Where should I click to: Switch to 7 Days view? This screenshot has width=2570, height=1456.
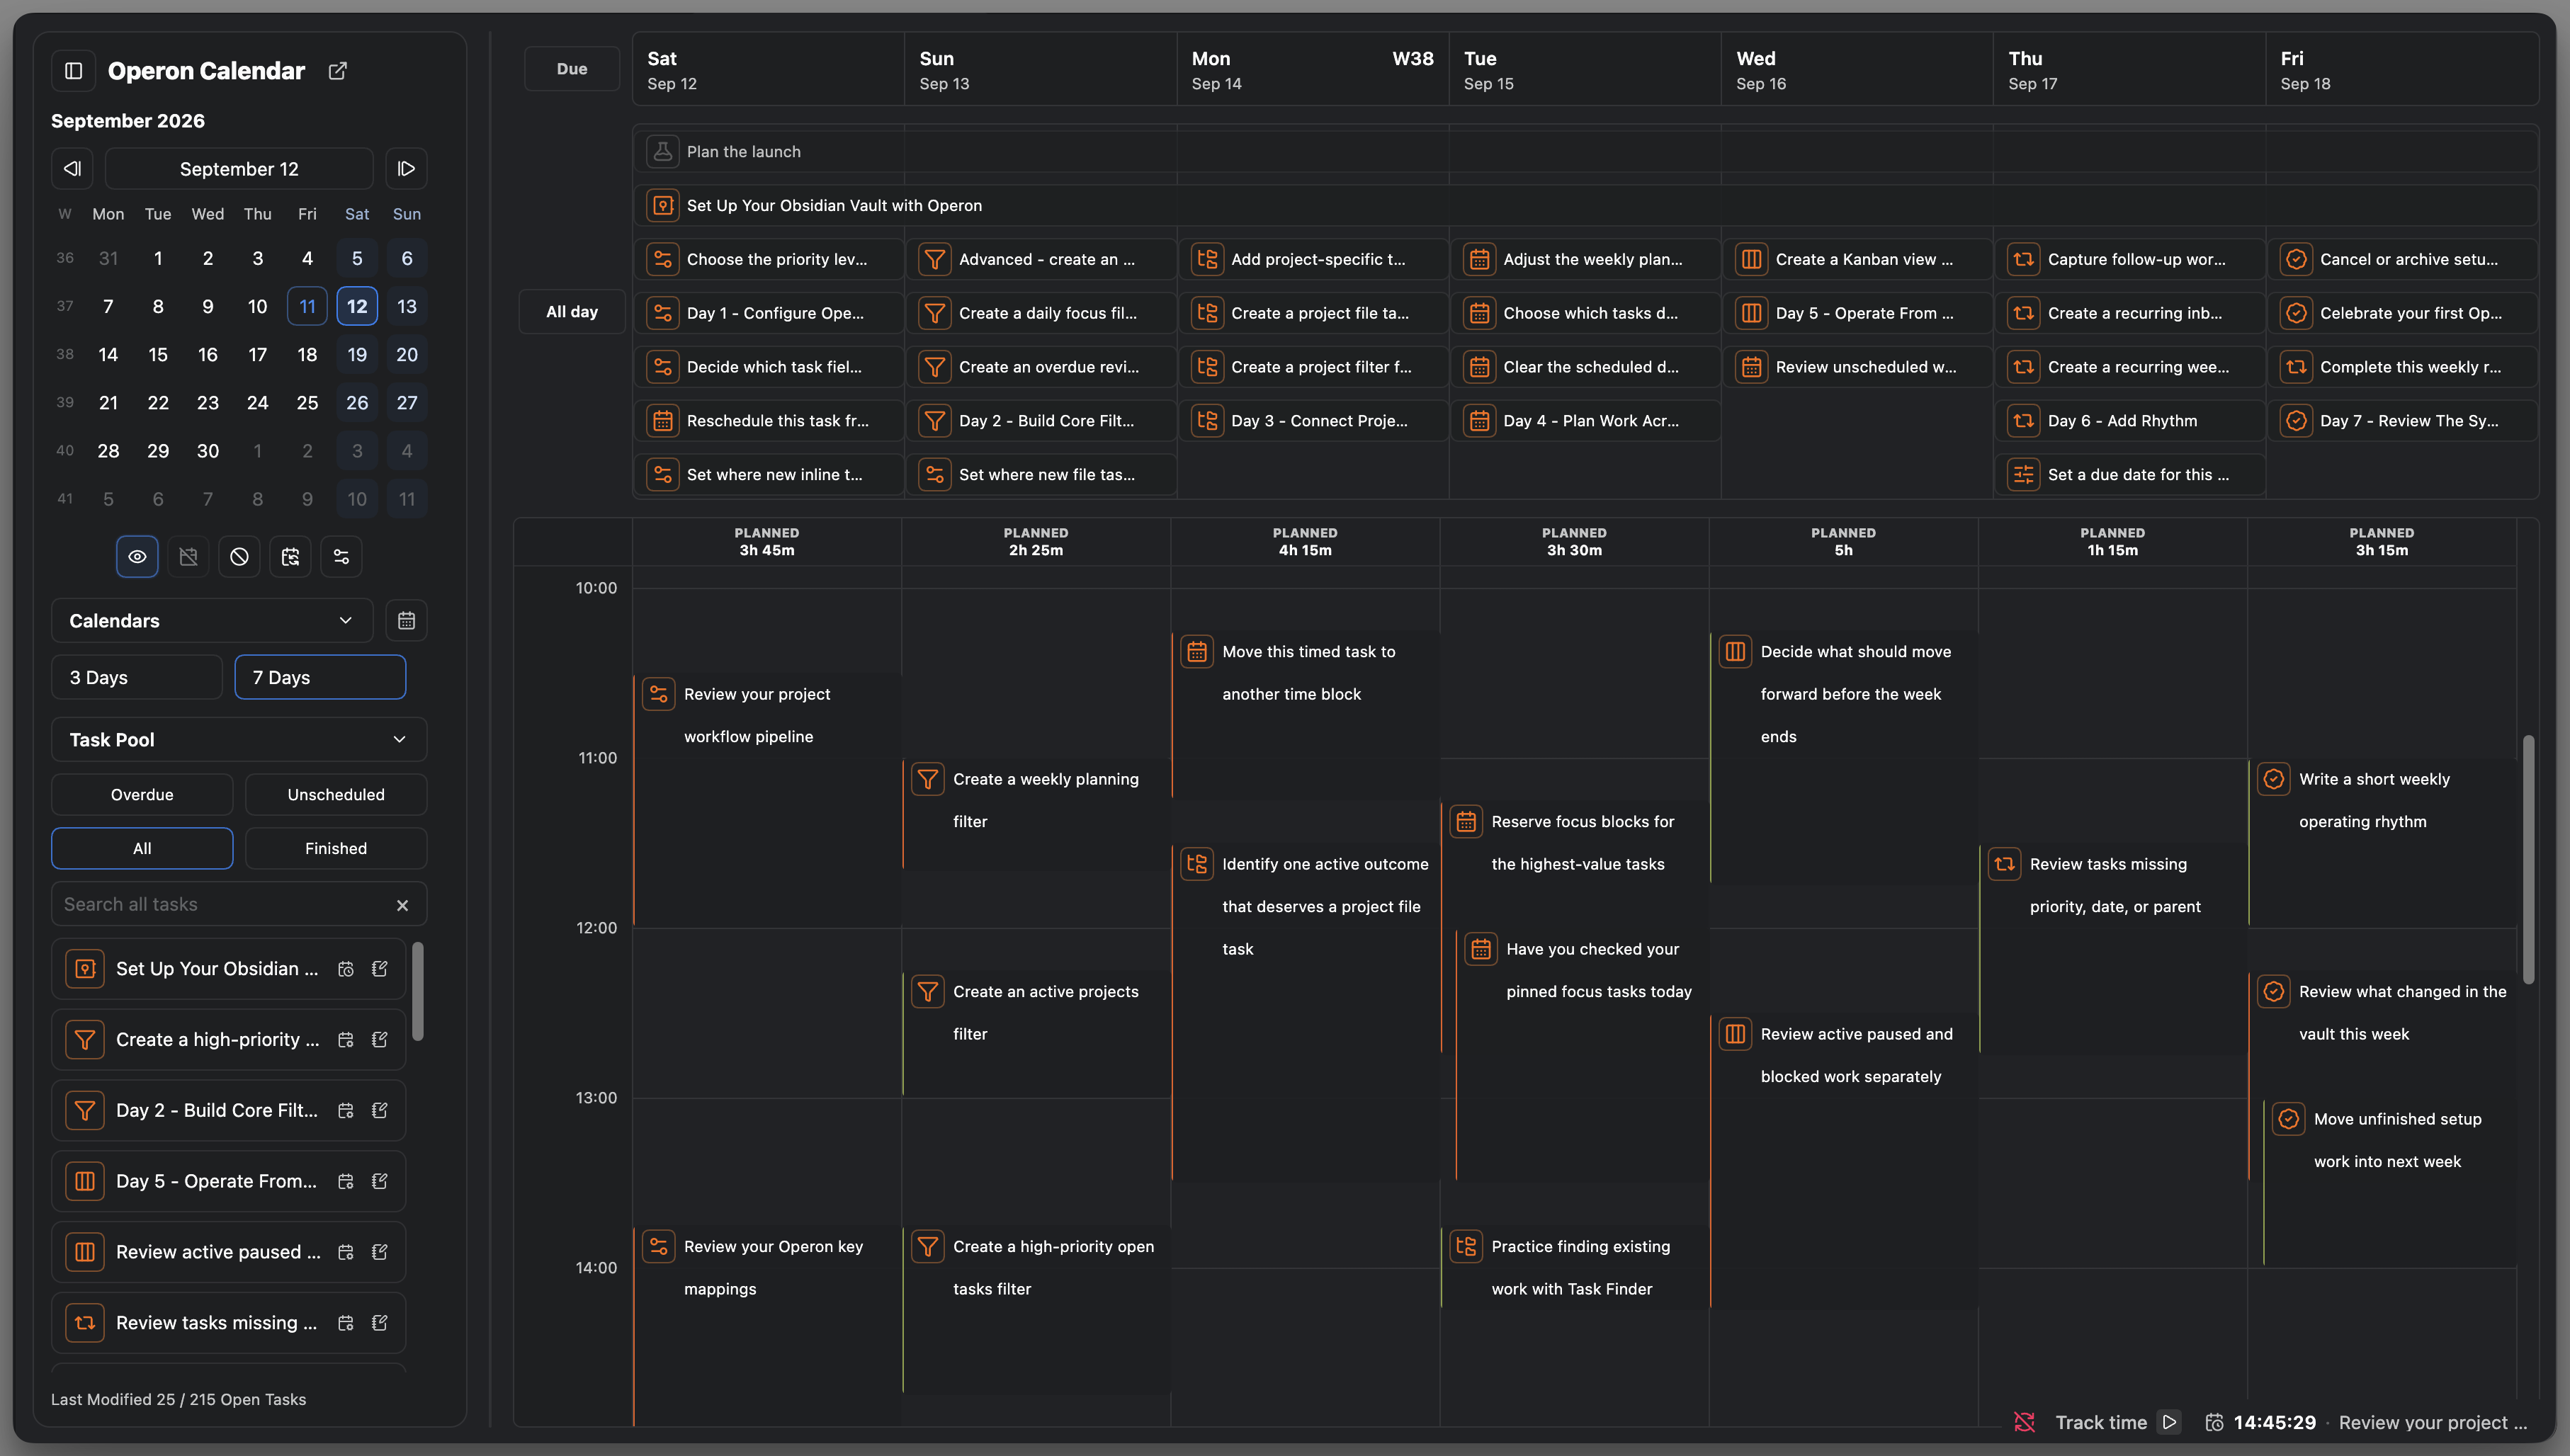tap(320, 677)
